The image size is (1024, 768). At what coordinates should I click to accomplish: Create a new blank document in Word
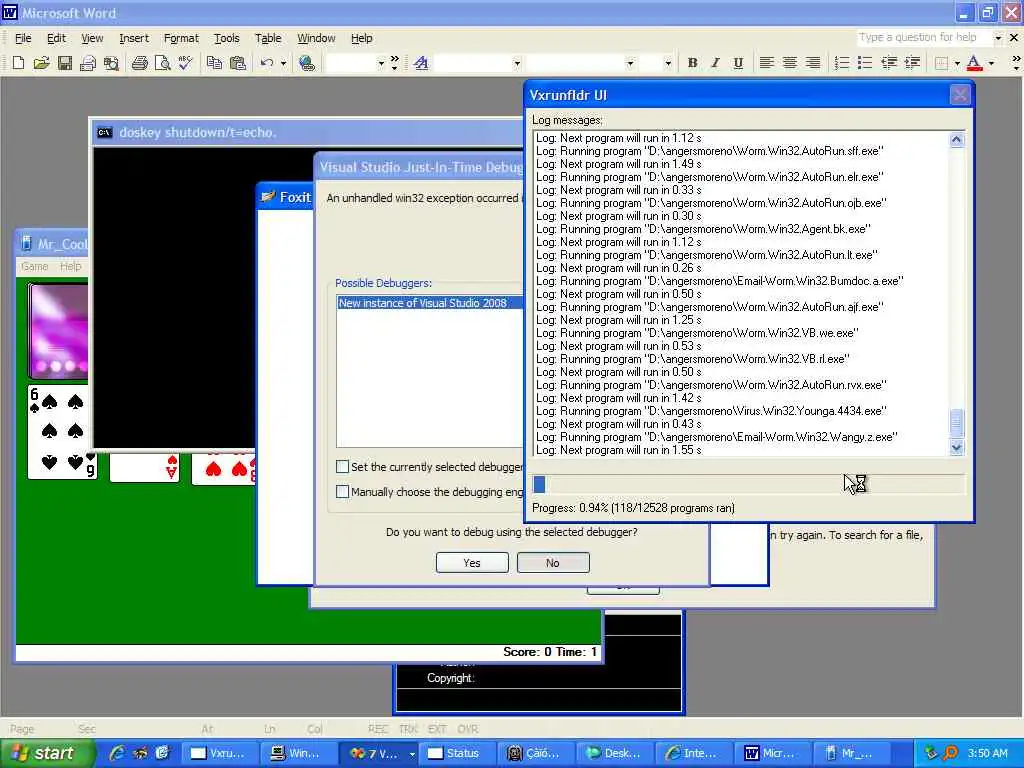pos(18,63)
